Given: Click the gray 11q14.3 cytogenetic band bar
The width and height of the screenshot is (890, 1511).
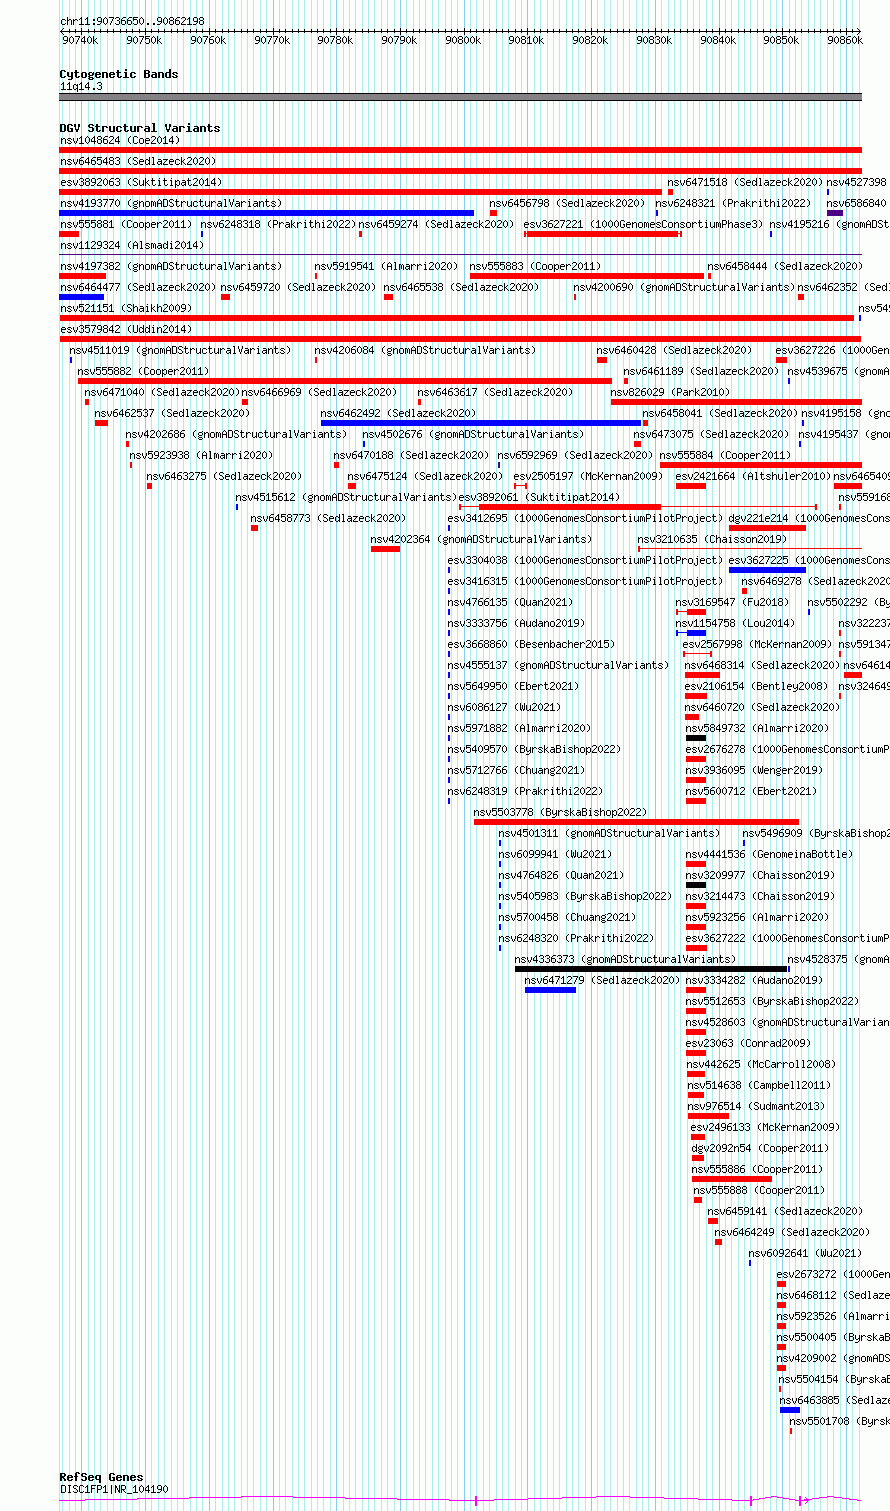Looking at the screenshot, I should (460, 97).
